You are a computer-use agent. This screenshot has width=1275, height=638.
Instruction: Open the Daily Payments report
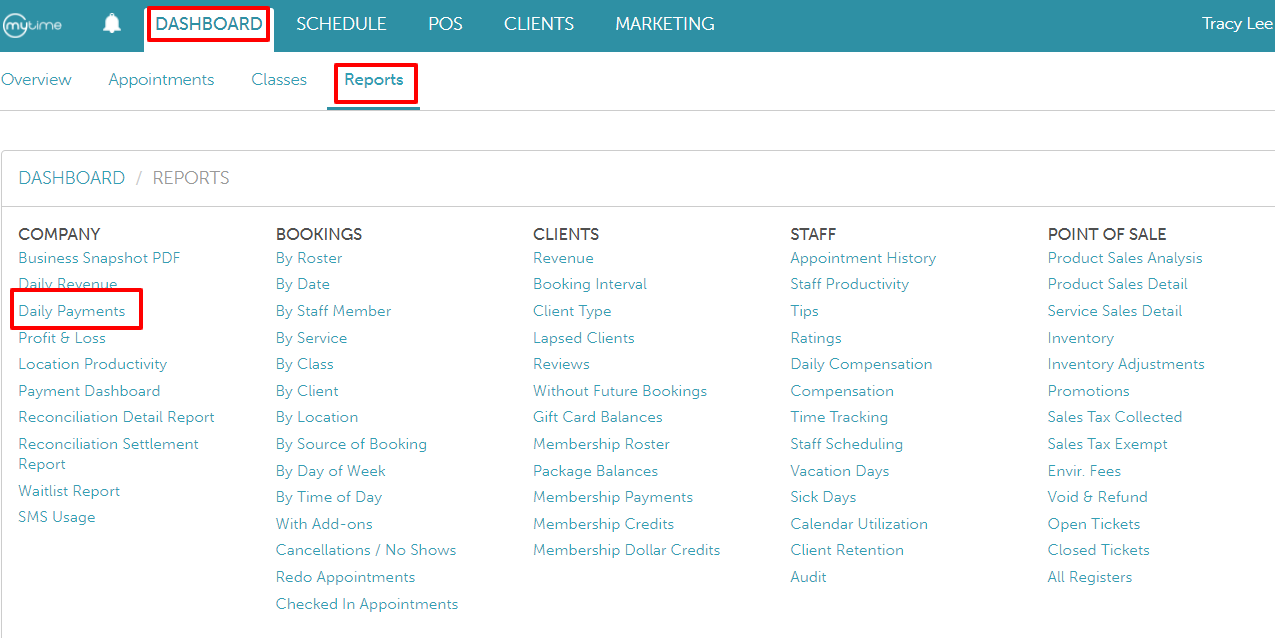[72, 311]
